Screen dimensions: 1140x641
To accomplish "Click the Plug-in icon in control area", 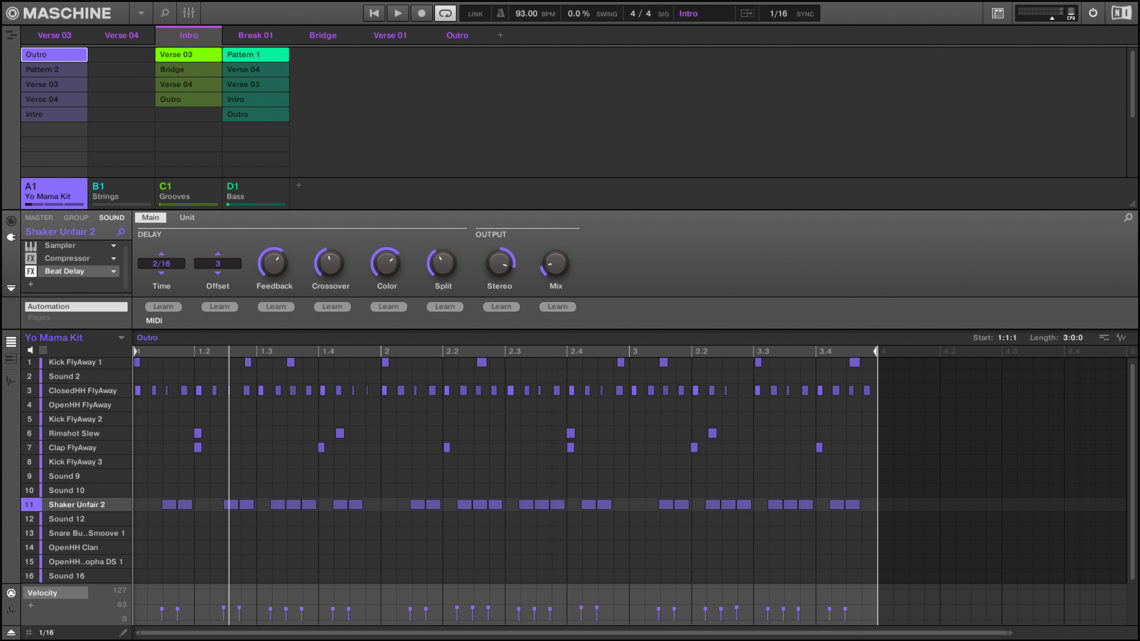I will (11, 237).
